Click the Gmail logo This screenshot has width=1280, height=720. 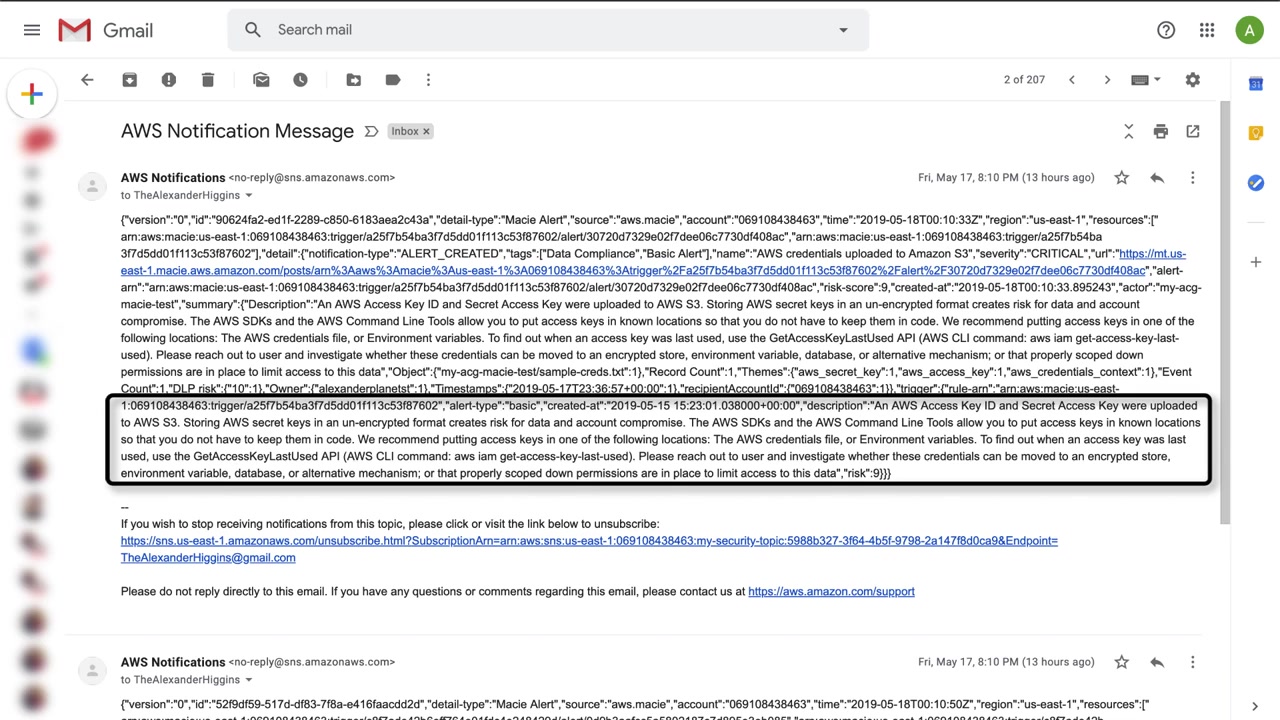tap(105, 30)
